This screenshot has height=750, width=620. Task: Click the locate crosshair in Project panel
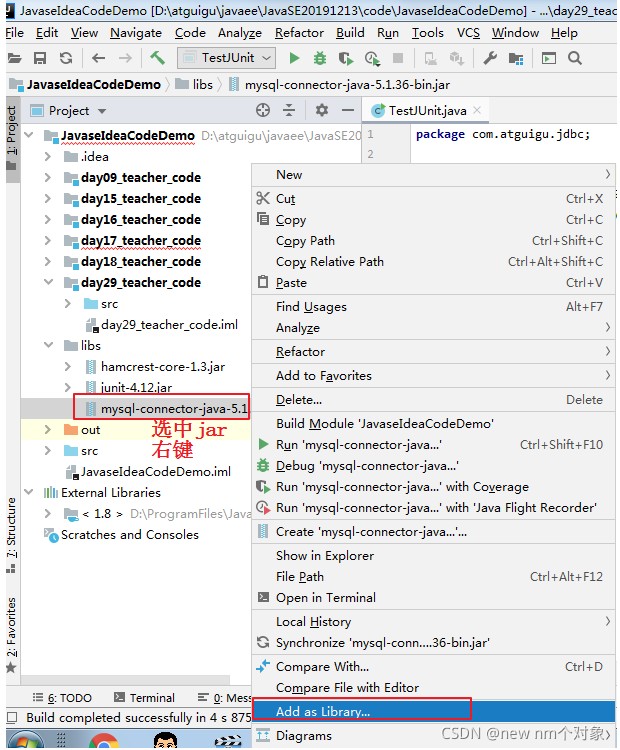pyautogui.click(x=263, y=110)
